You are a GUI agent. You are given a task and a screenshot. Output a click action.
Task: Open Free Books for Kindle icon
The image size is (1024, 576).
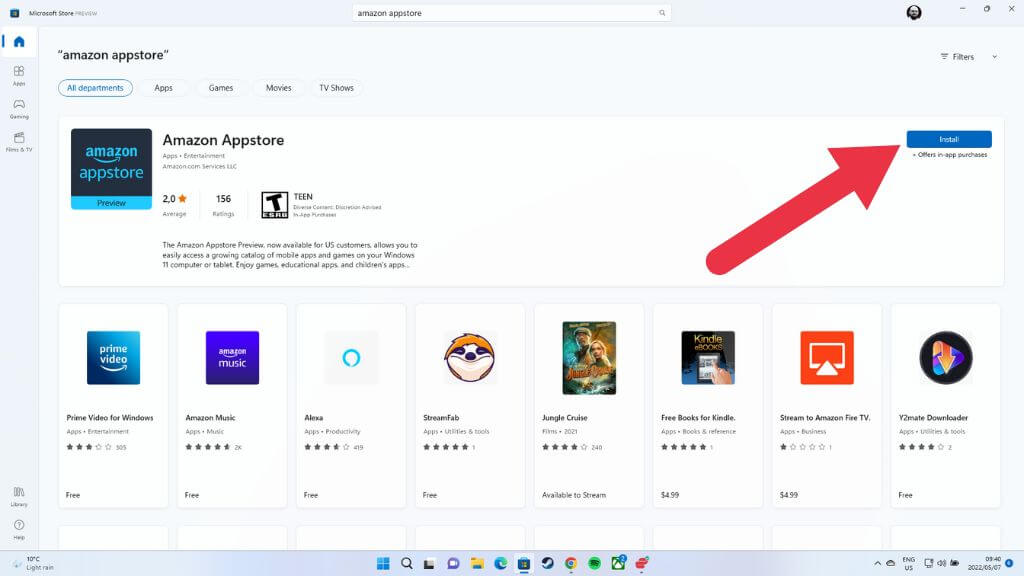[708, 358]
